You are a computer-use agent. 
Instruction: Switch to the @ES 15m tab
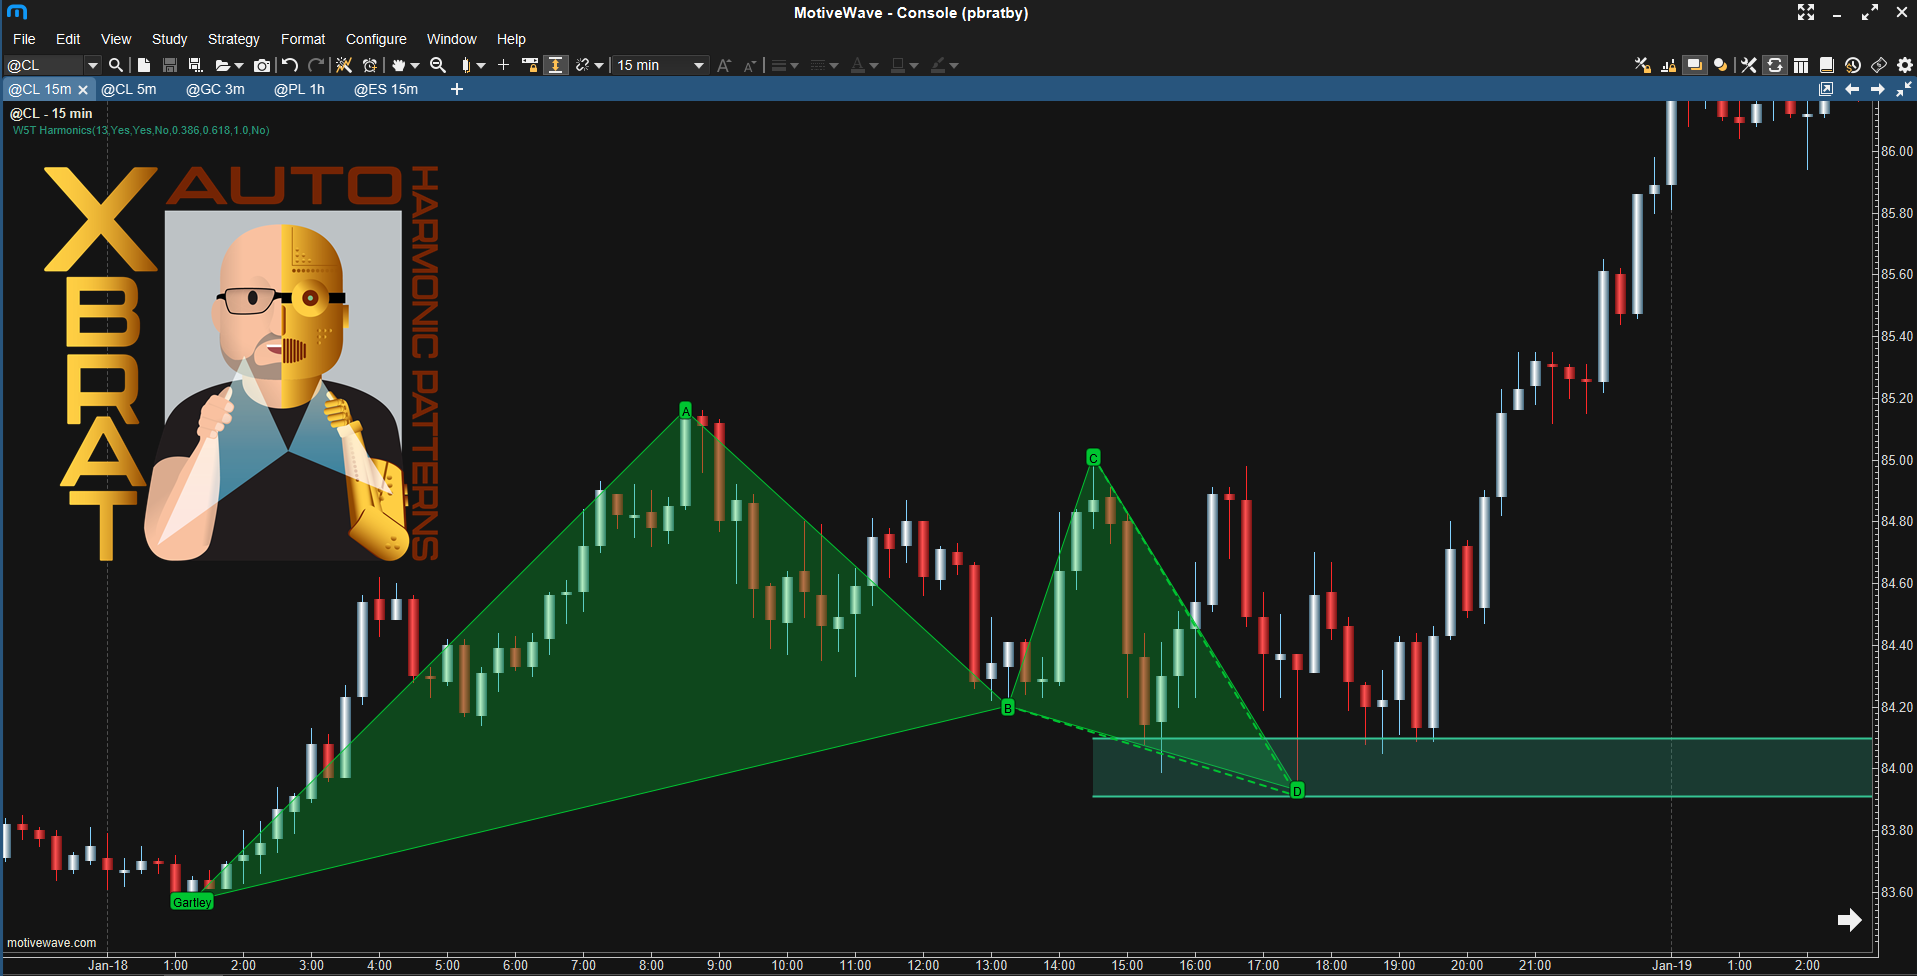386,89
